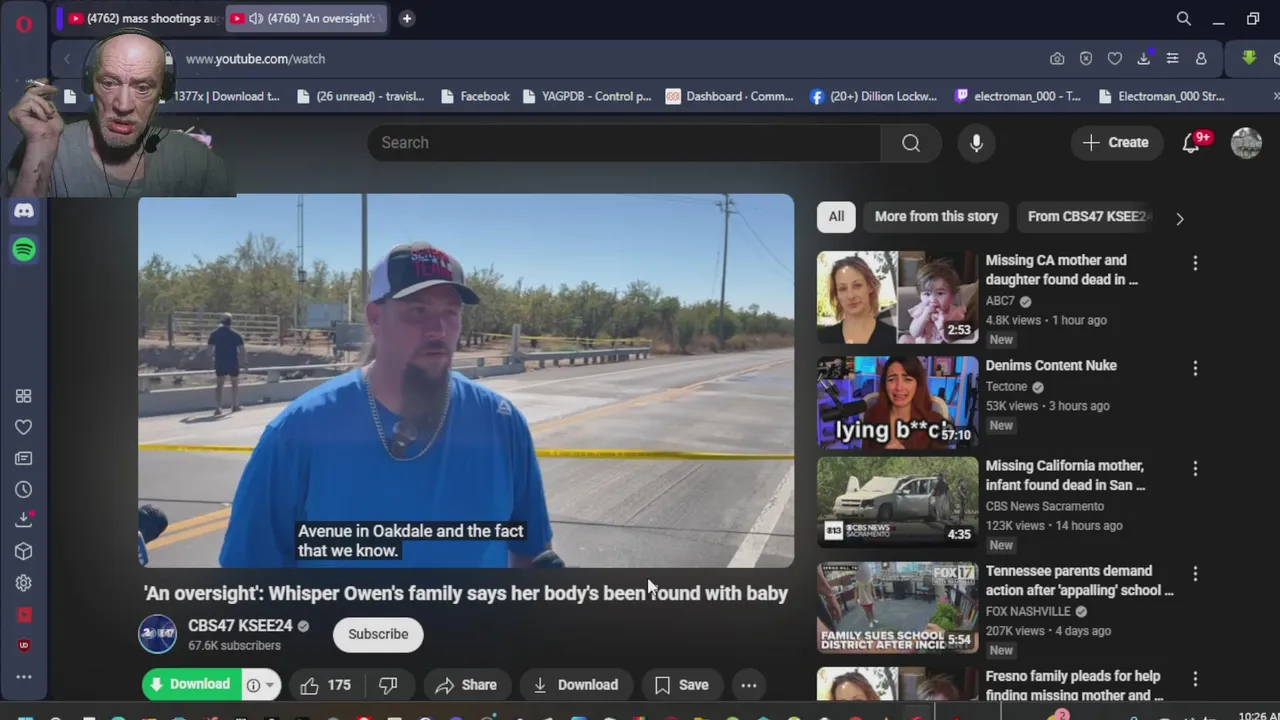
Task: Open Extensions cube in the sidebar
Action: pyautogui.click(x=24, y=552)
